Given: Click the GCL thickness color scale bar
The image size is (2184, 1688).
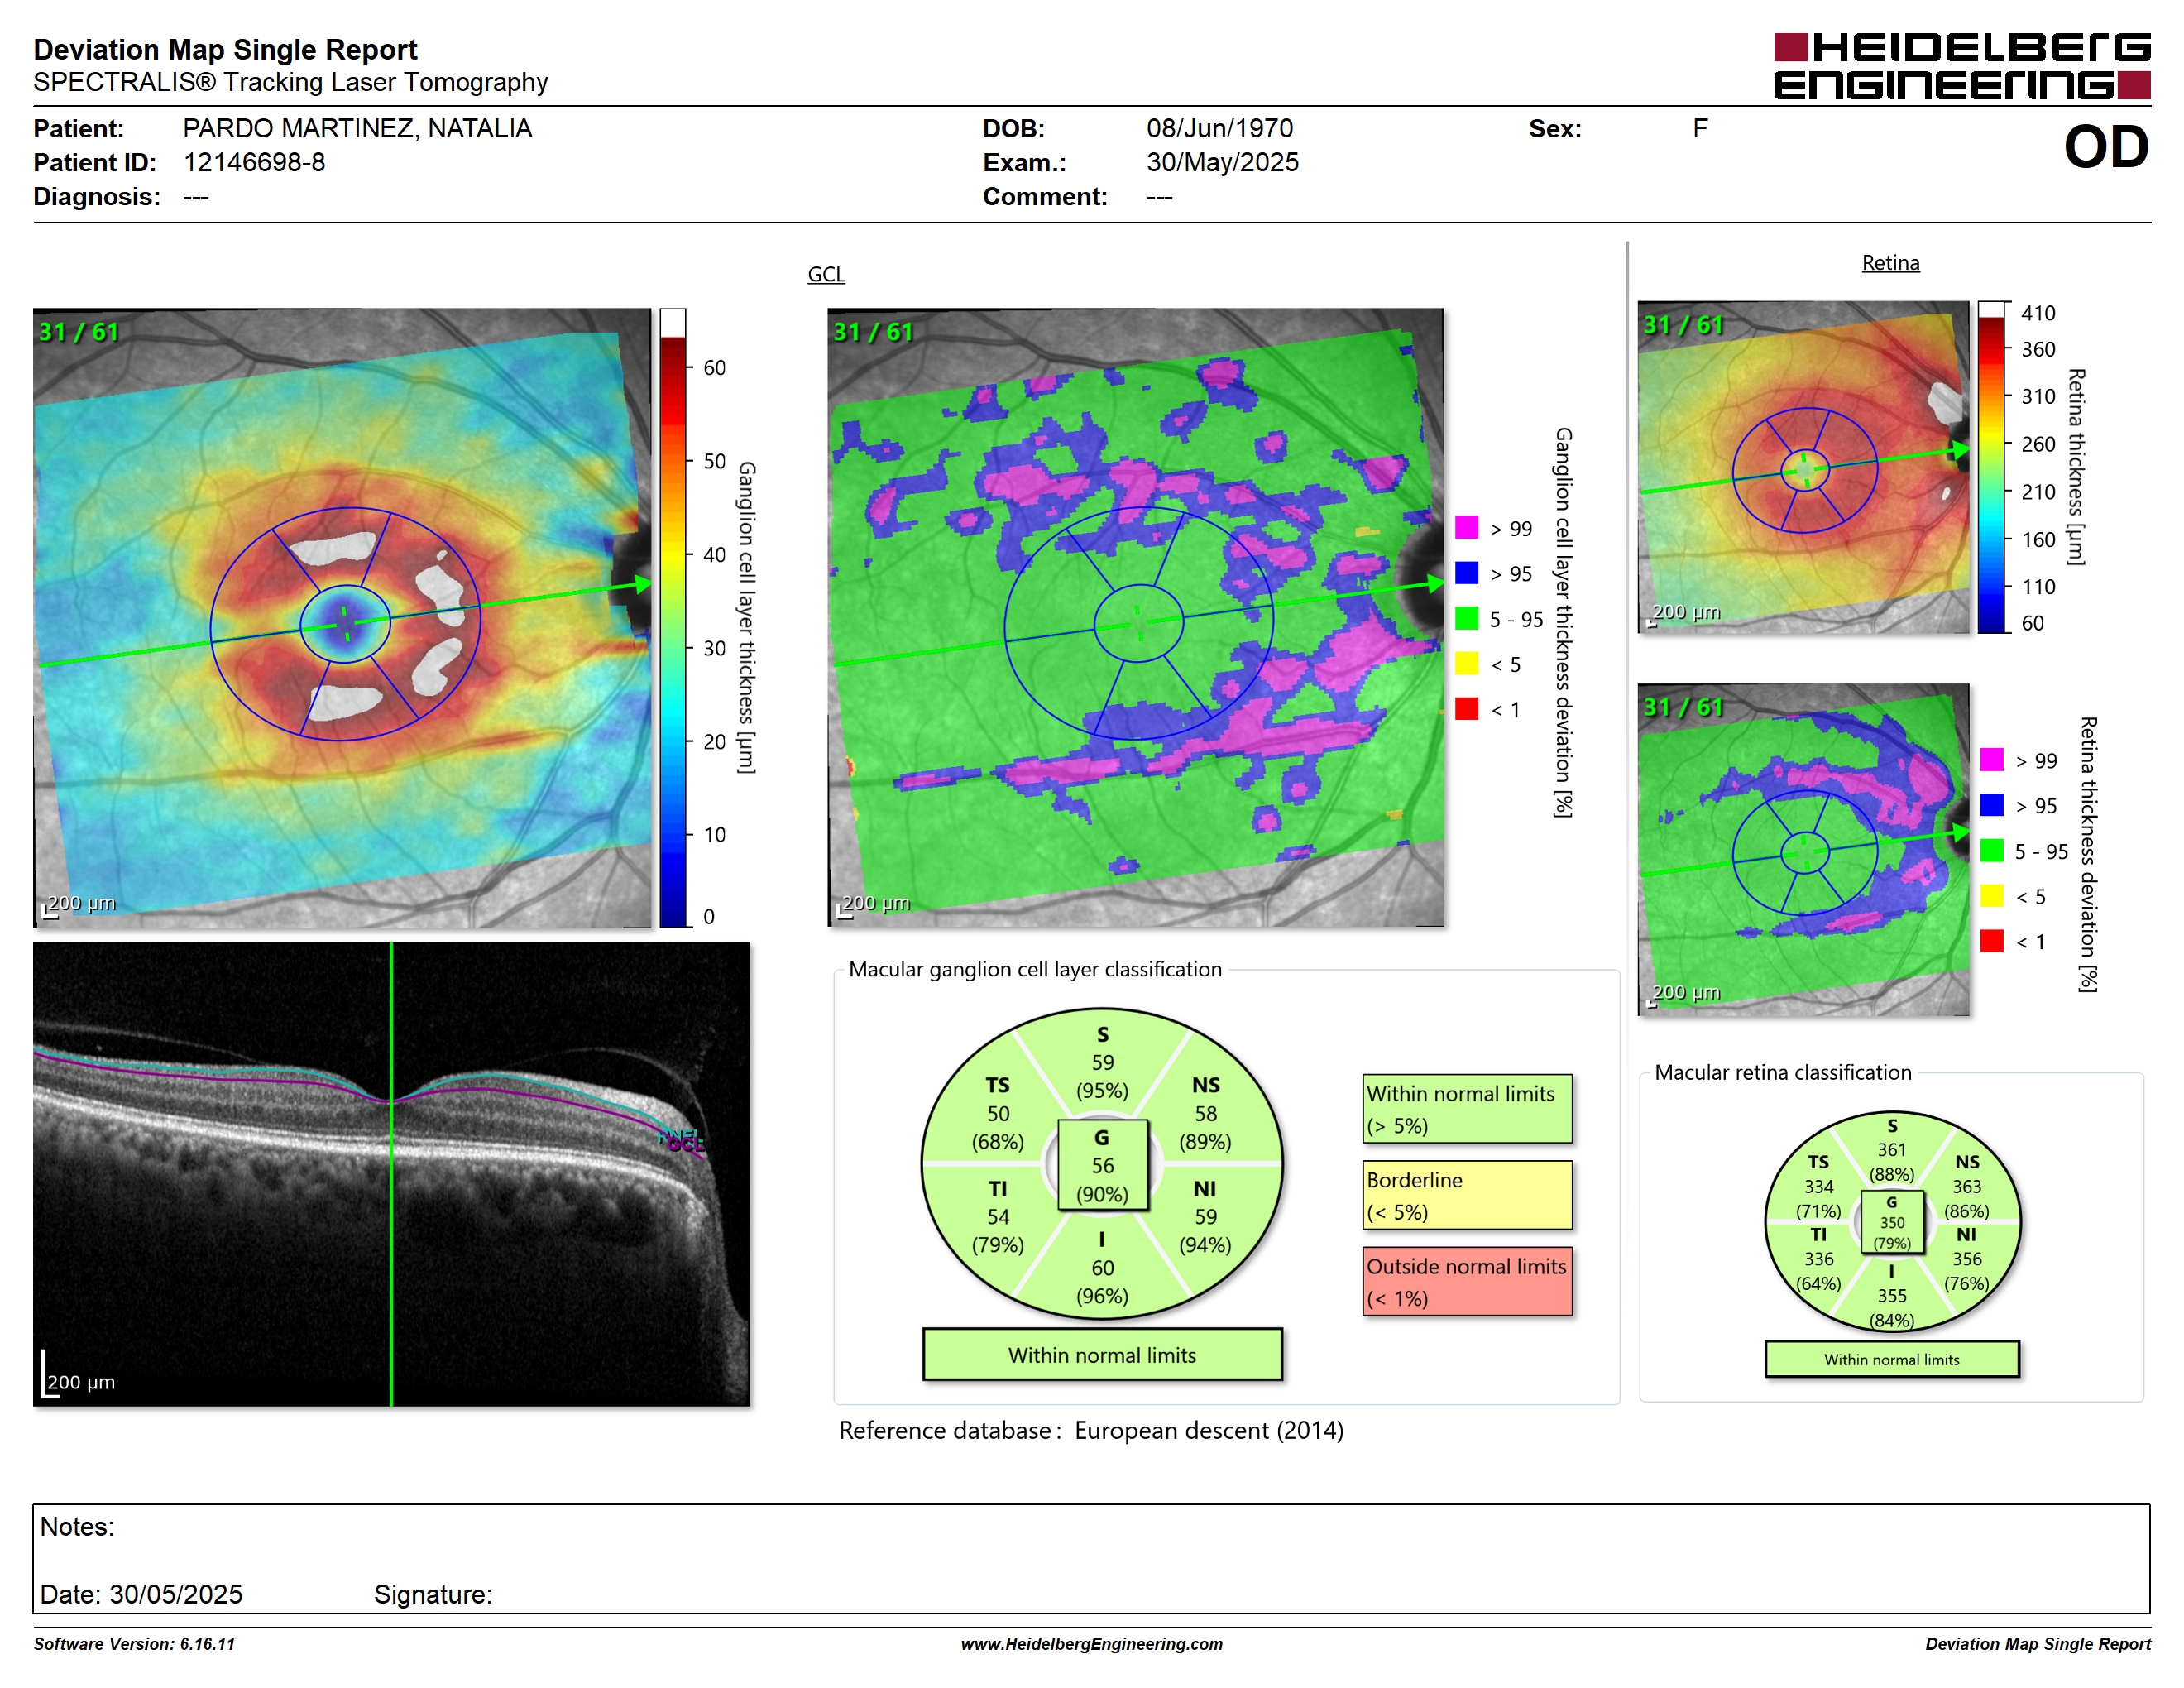Looking at the screenshot, I should 672,617.
